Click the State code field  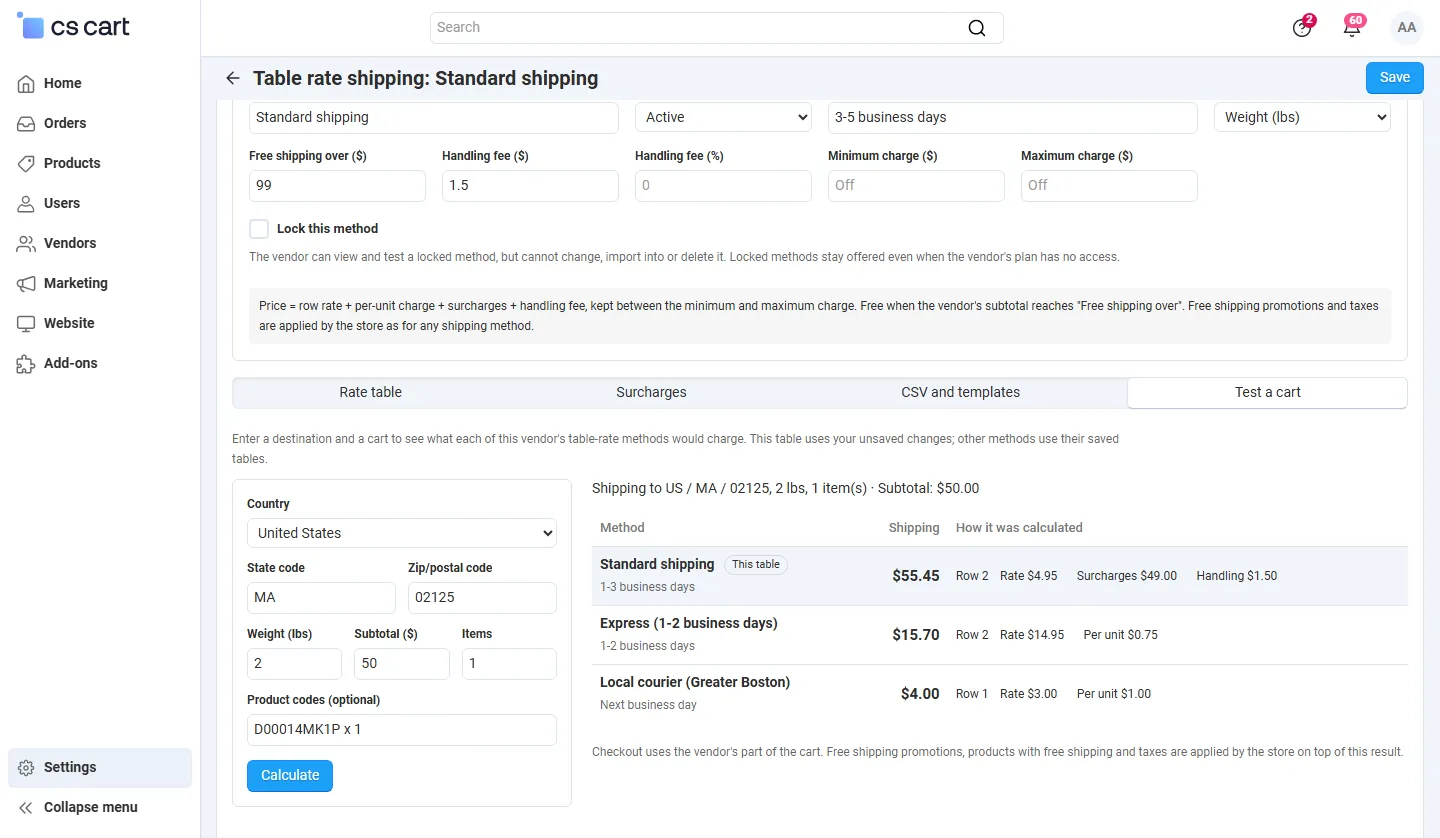[x=321, y=598]
